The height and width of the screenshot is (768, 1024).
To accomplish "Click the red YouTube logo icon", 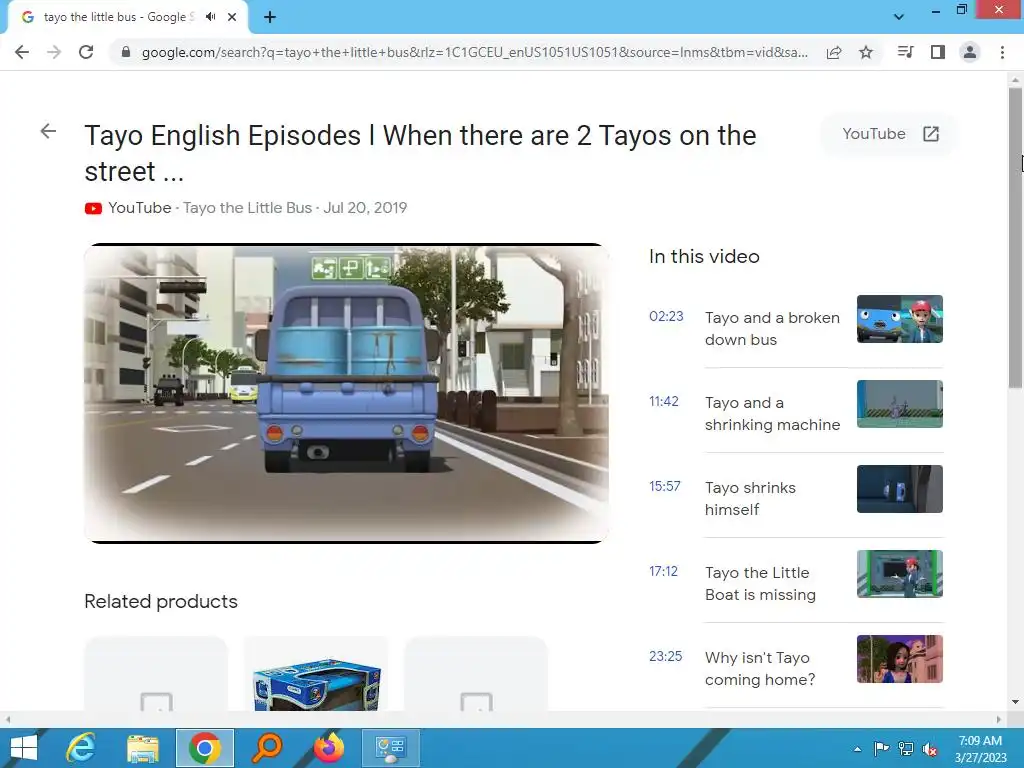I will (93, 208).
